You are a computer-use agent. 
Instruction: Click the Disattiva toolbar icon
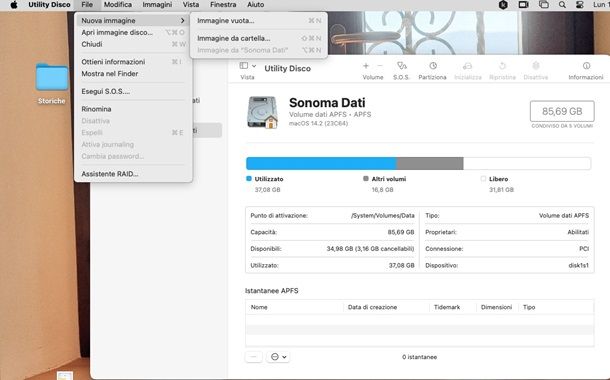536,66
